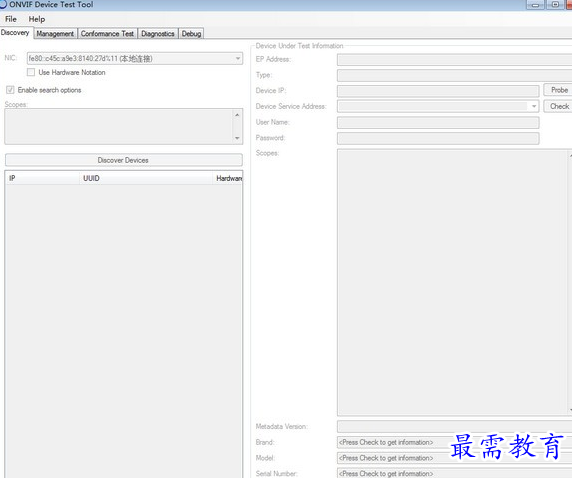Click the Type field
Viewport: 572px width, 478px height.
pyautogui.click(x=454, y=76)
